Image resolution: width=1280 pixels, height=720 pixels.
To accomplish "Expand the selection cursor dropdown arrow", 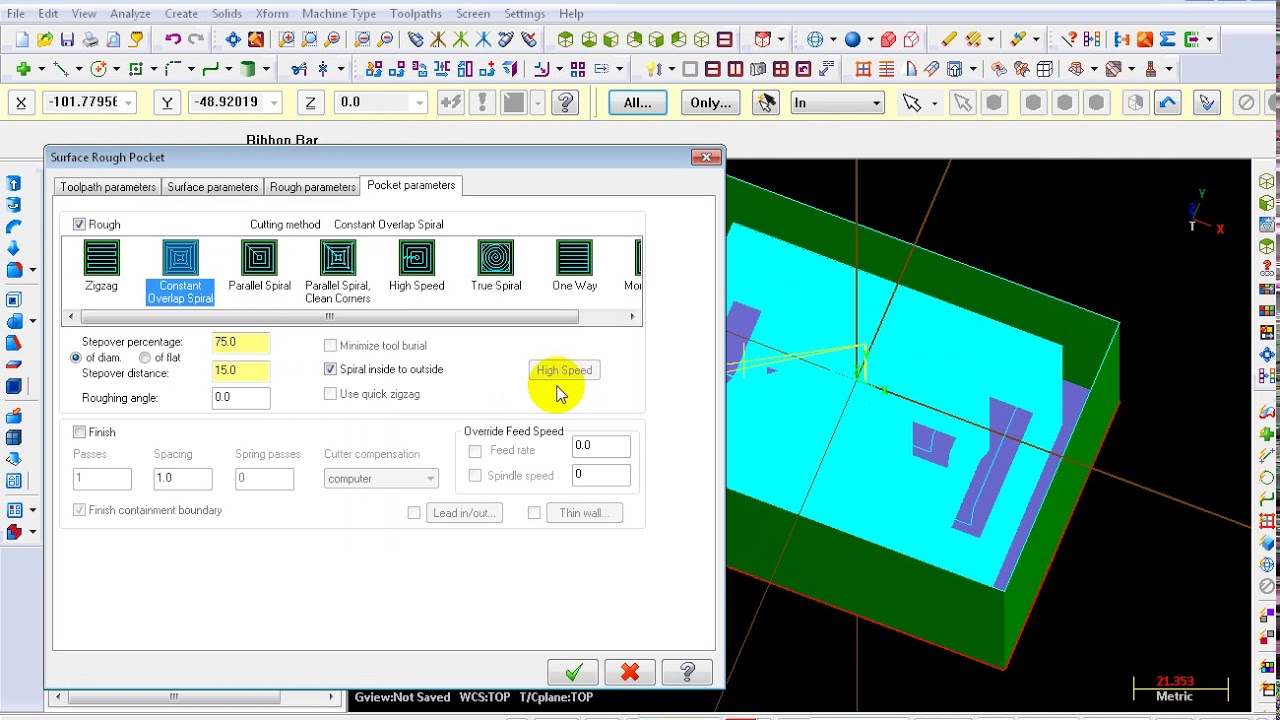I will [x=934, y=102].
